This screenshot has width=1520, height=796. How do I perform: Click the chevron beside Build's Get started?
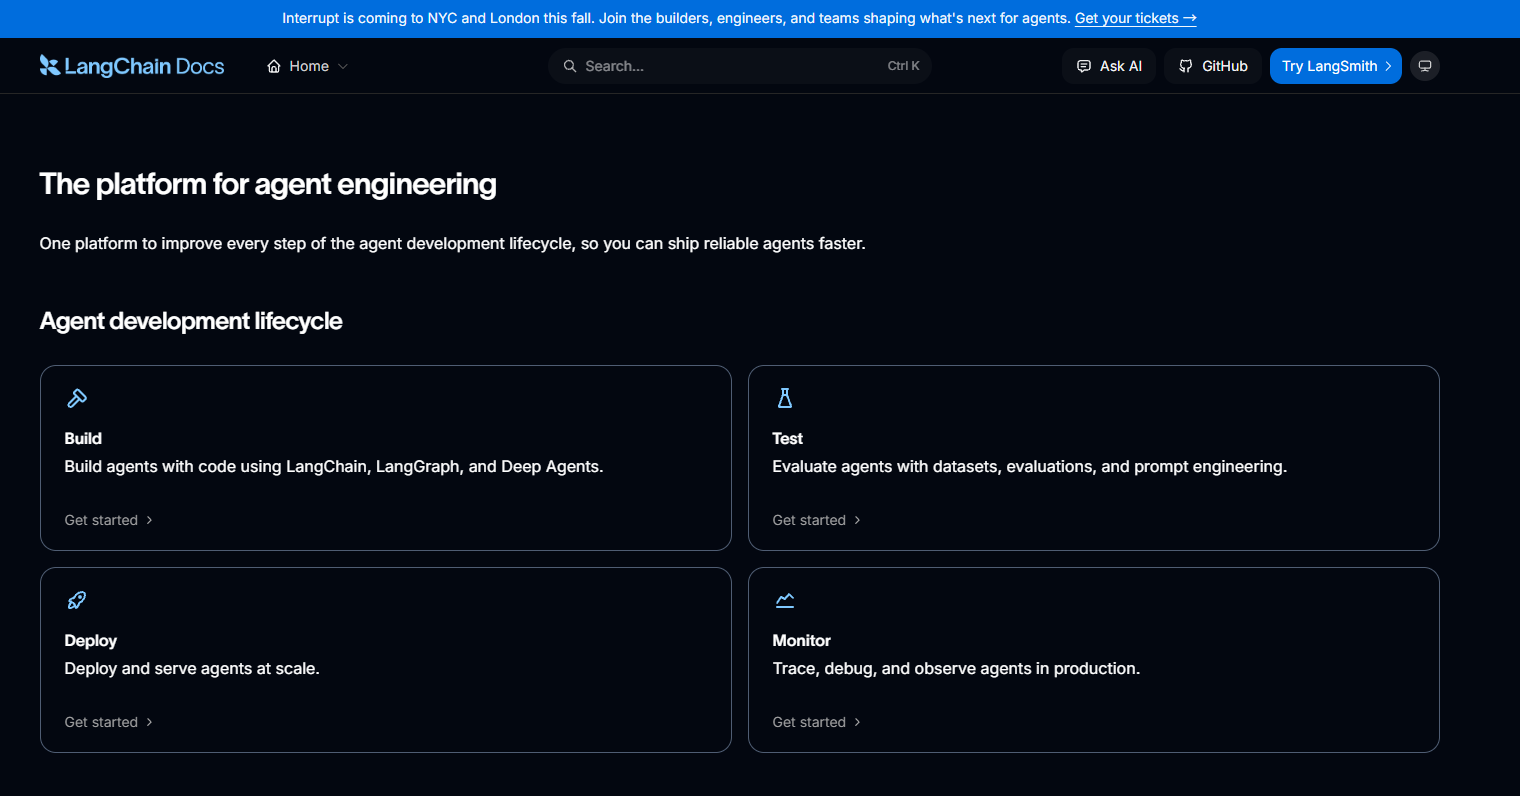[x=149, y=520]
